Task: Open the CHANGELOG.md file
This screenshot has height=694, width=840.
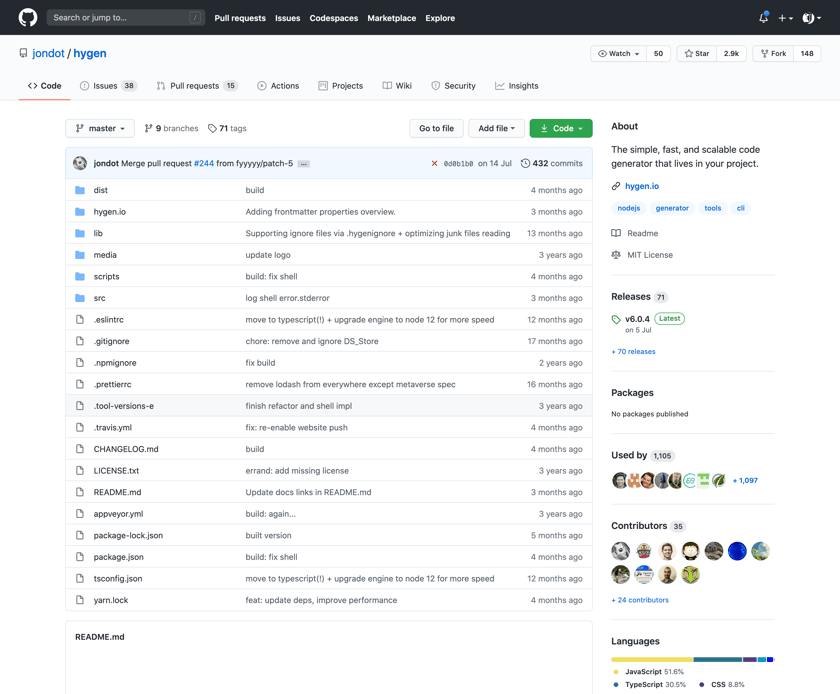Action: pos(126,449)
